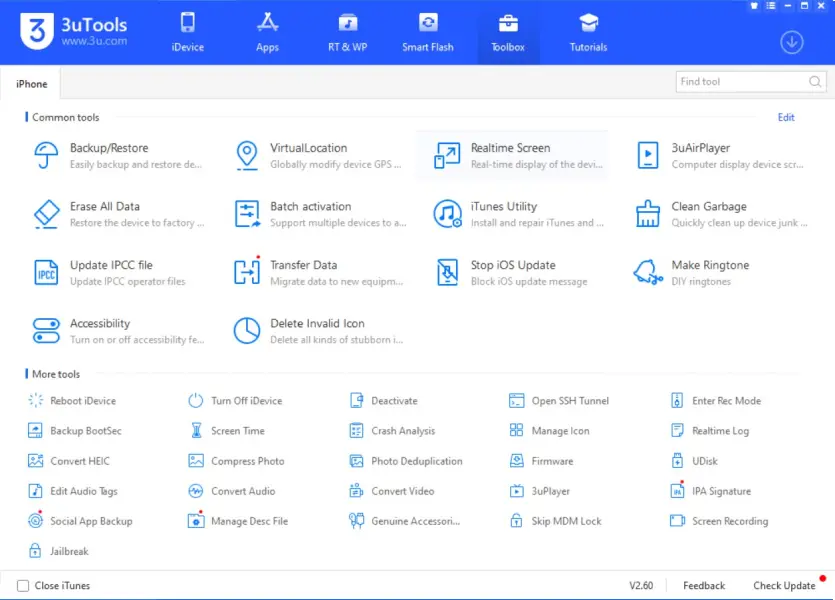Click the Open SSH Tunnel icon

point(517,400)
